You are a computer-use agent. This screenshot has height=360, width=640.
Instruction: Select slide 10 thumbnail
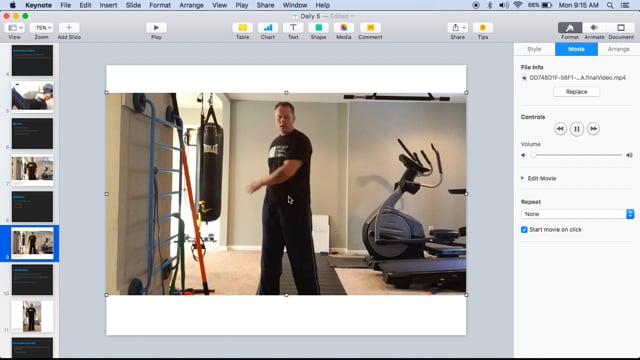click(x=32, y=280)
